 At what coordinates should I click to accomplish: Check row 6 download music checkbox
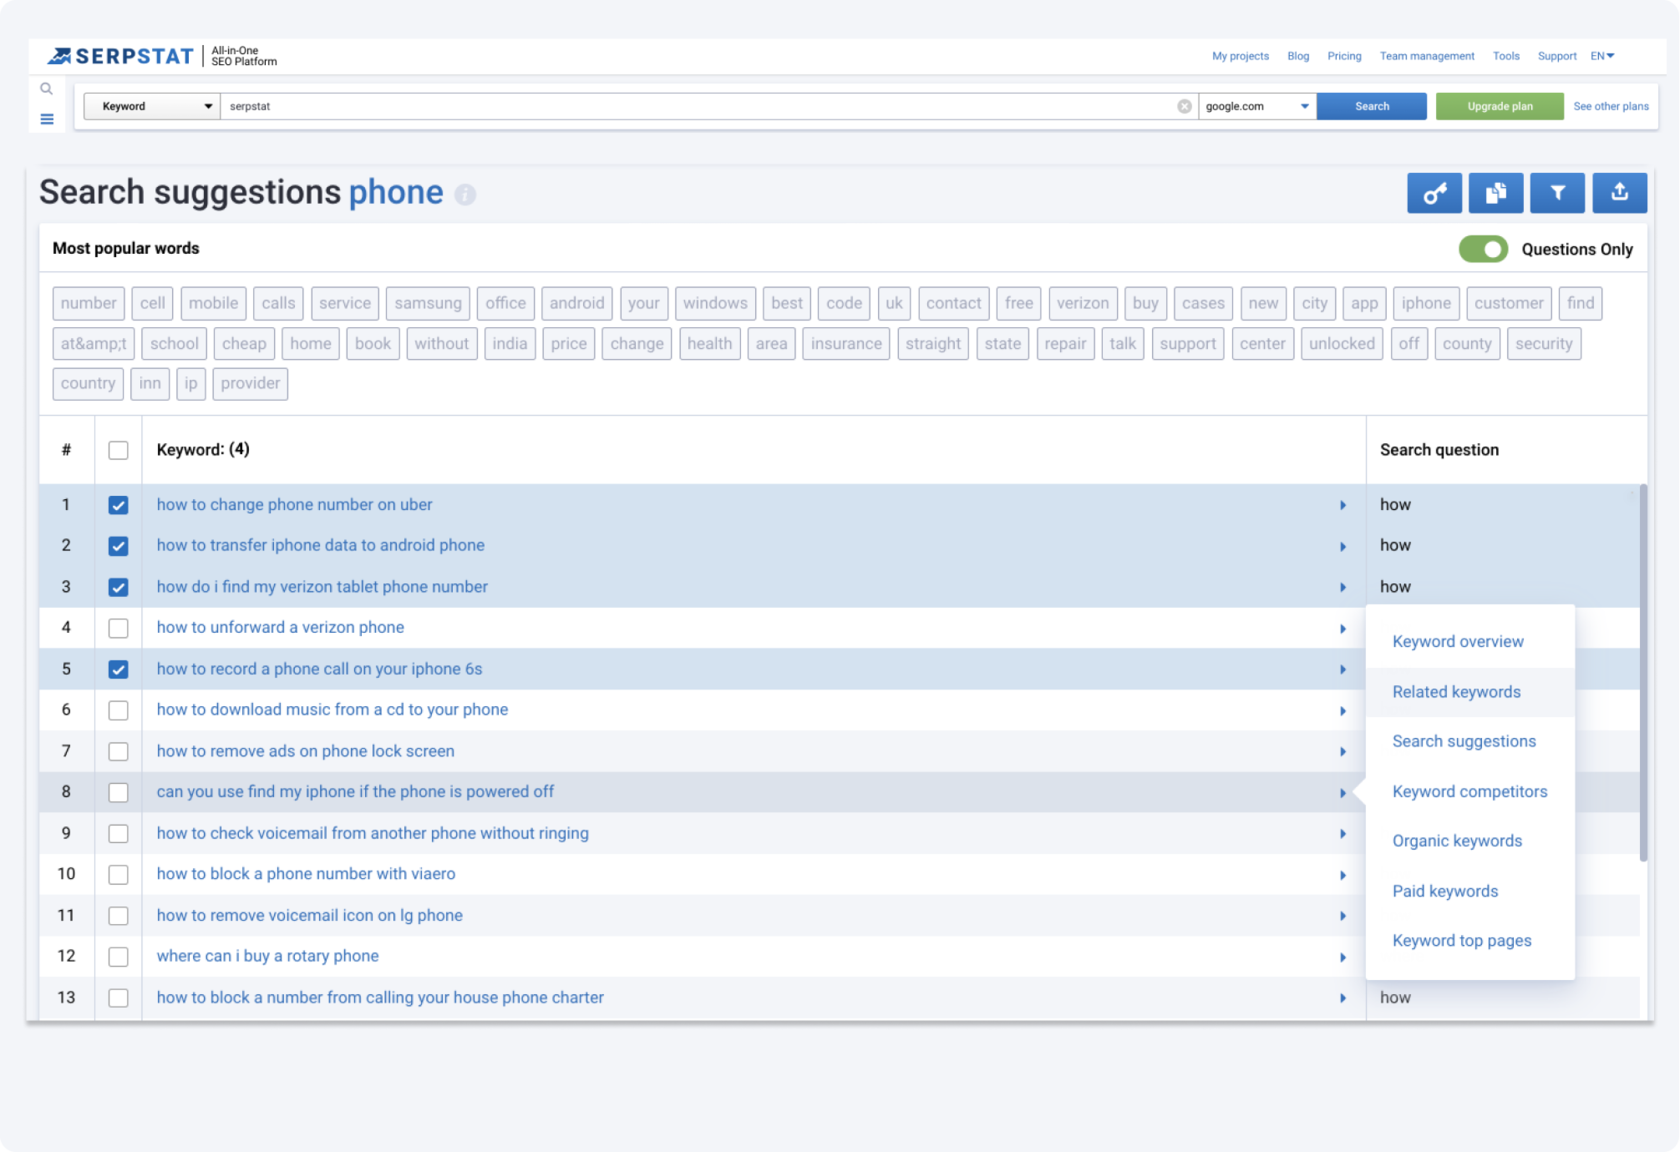(x=118, y=710)
